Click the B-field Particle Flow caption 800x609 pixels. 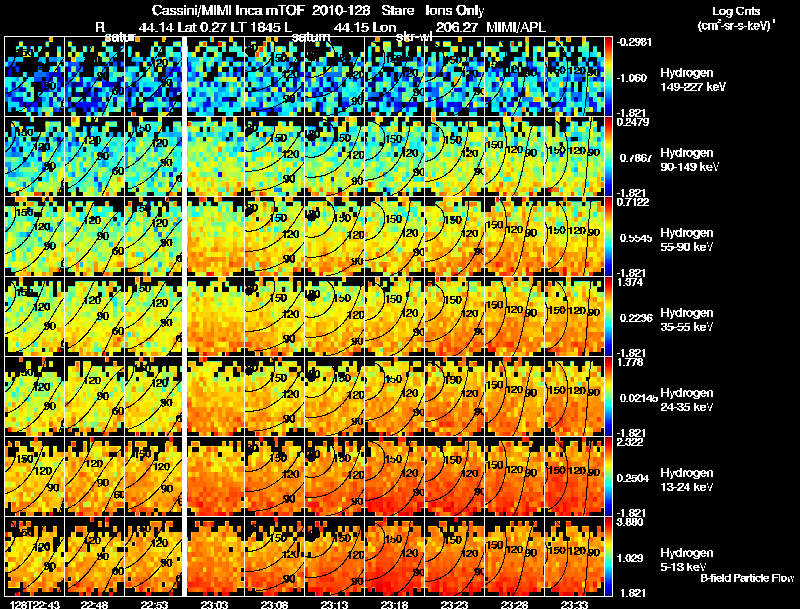pos(747,578)
